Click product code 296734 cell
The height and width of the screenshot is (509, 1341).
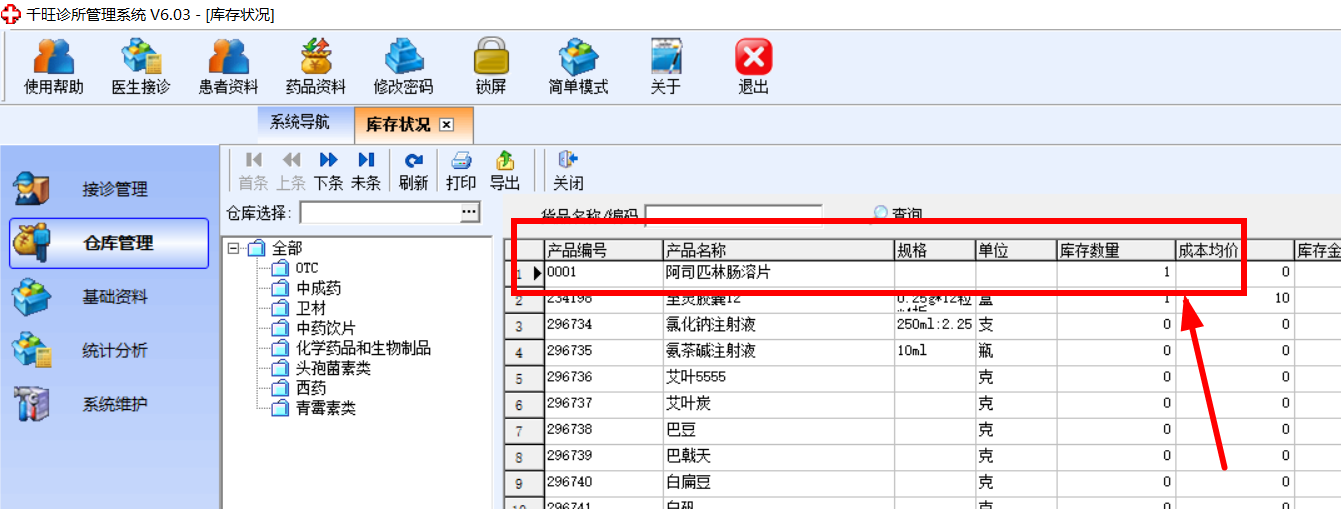tap(603, 325)
